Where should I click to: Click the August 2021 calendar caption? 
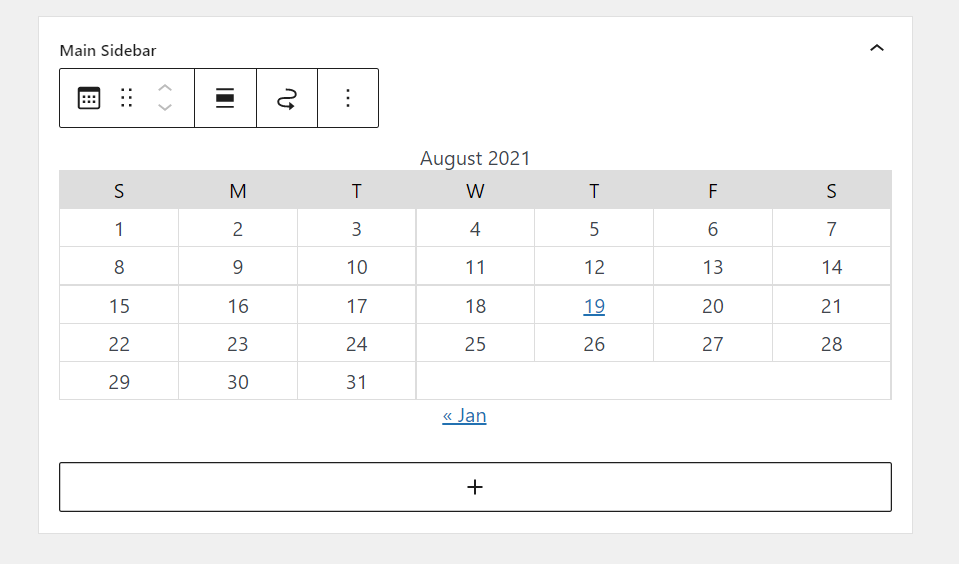[475, 158]
